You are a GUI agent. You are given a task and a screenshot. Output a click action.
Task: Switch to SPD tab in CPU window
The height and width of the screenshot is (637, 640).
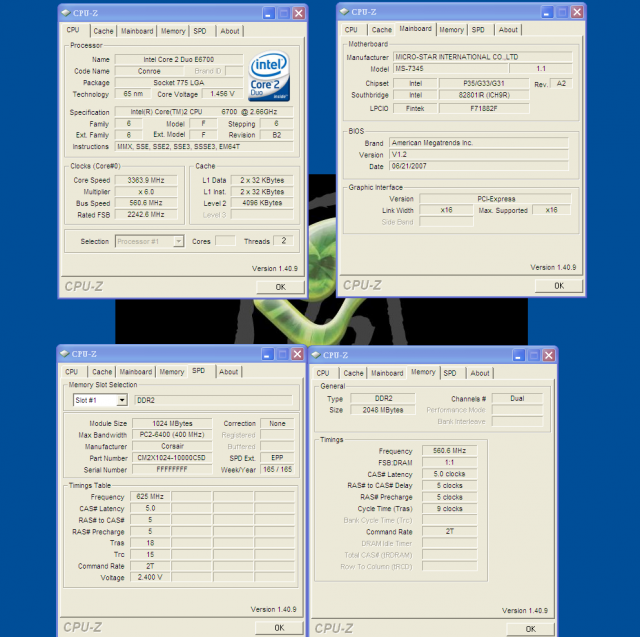pyautogui.click(x=200, y=31)
